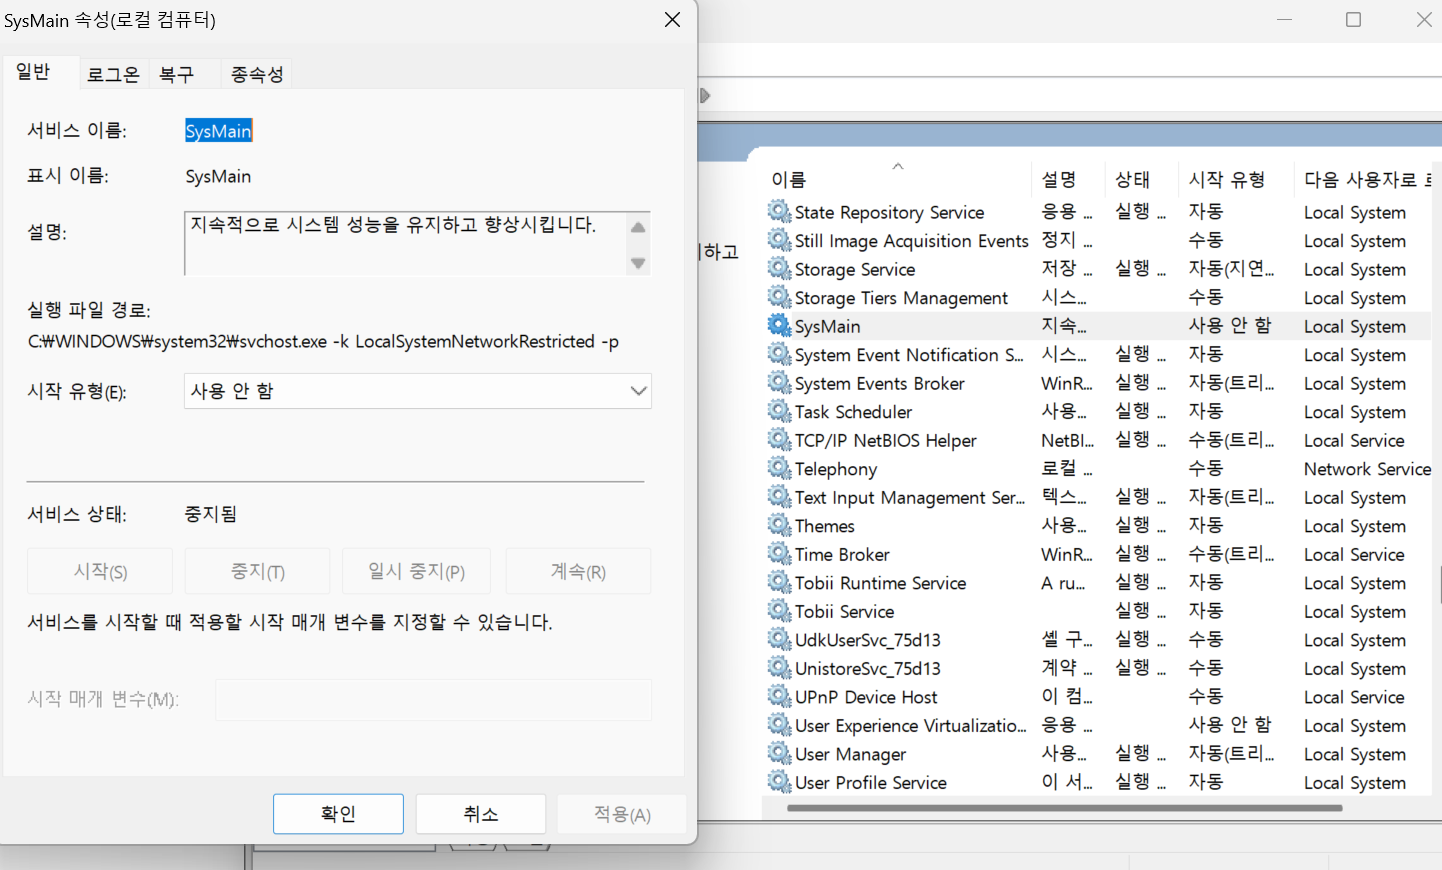Click the UPnP Device Host service icon

coord(779,696)
